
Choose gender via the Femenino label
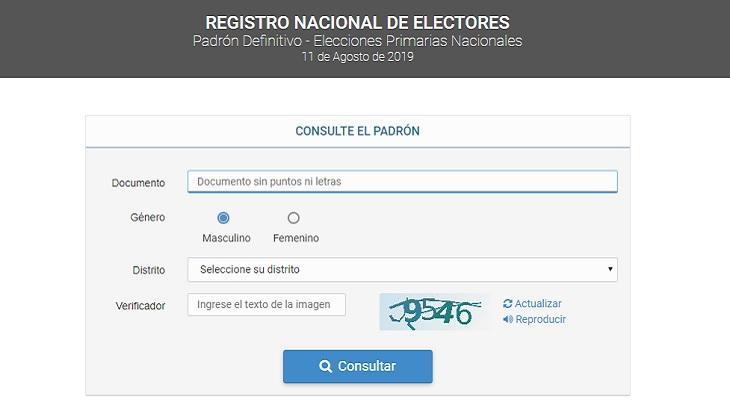click(x=296, y=238)
